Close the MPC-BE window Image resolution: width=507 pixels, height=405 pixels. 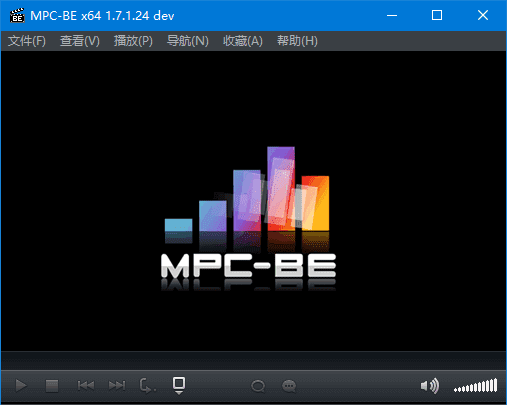(x=483, y=15)
